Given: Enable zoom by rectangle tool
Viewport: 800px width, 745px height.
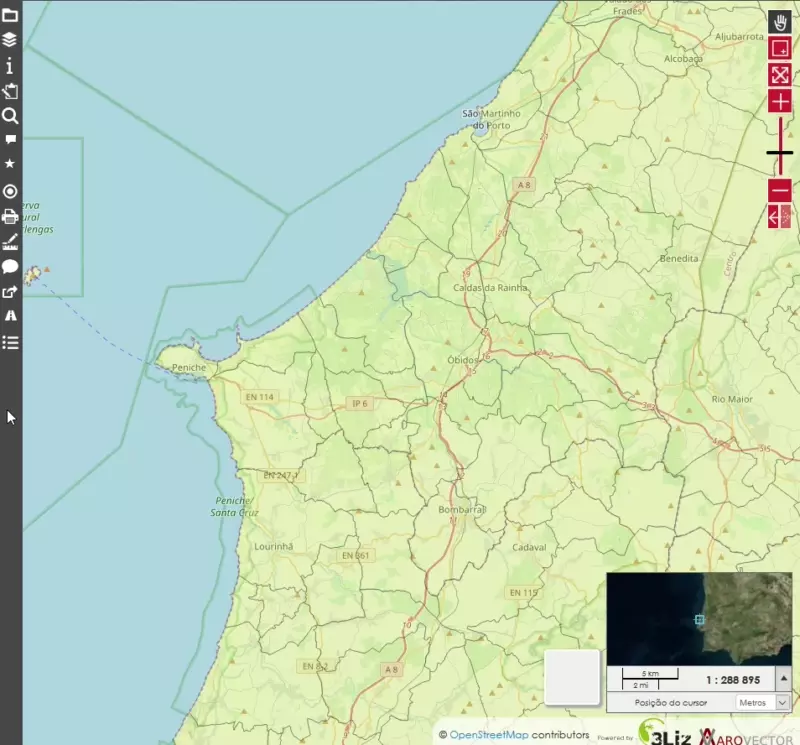Looking at the screenshot, I should (780, 48).
